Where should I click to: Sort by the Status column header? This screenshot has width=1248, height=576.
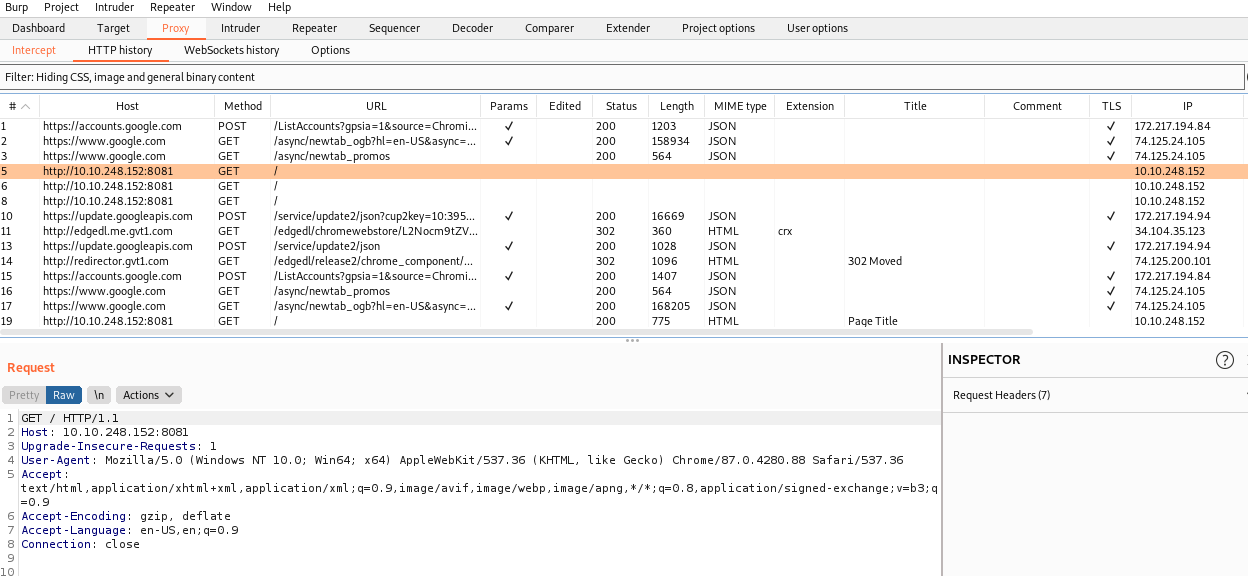[621, 106]
